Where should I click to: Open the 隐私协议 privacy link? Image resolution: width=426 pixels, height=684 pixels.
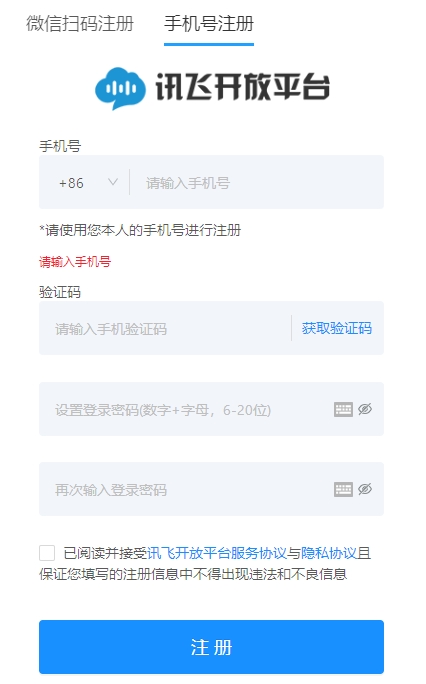[x=329, y=553]
